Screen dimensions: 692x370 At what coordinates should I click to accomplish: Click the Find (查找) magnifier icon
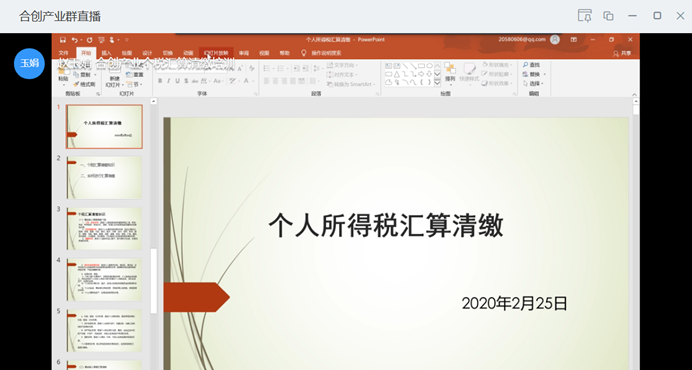tap(525, 65)
